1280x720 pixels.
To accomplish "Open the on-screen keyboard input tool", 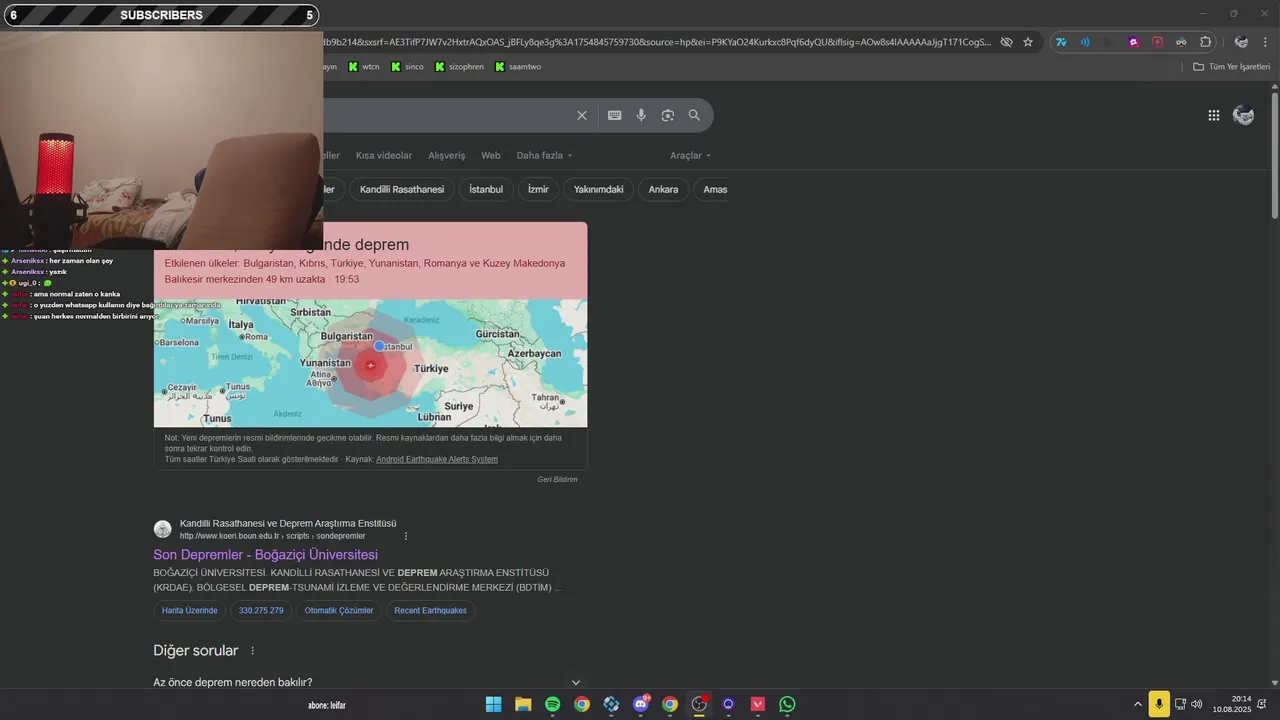I will pyautogui.click(x=615, y=115).
